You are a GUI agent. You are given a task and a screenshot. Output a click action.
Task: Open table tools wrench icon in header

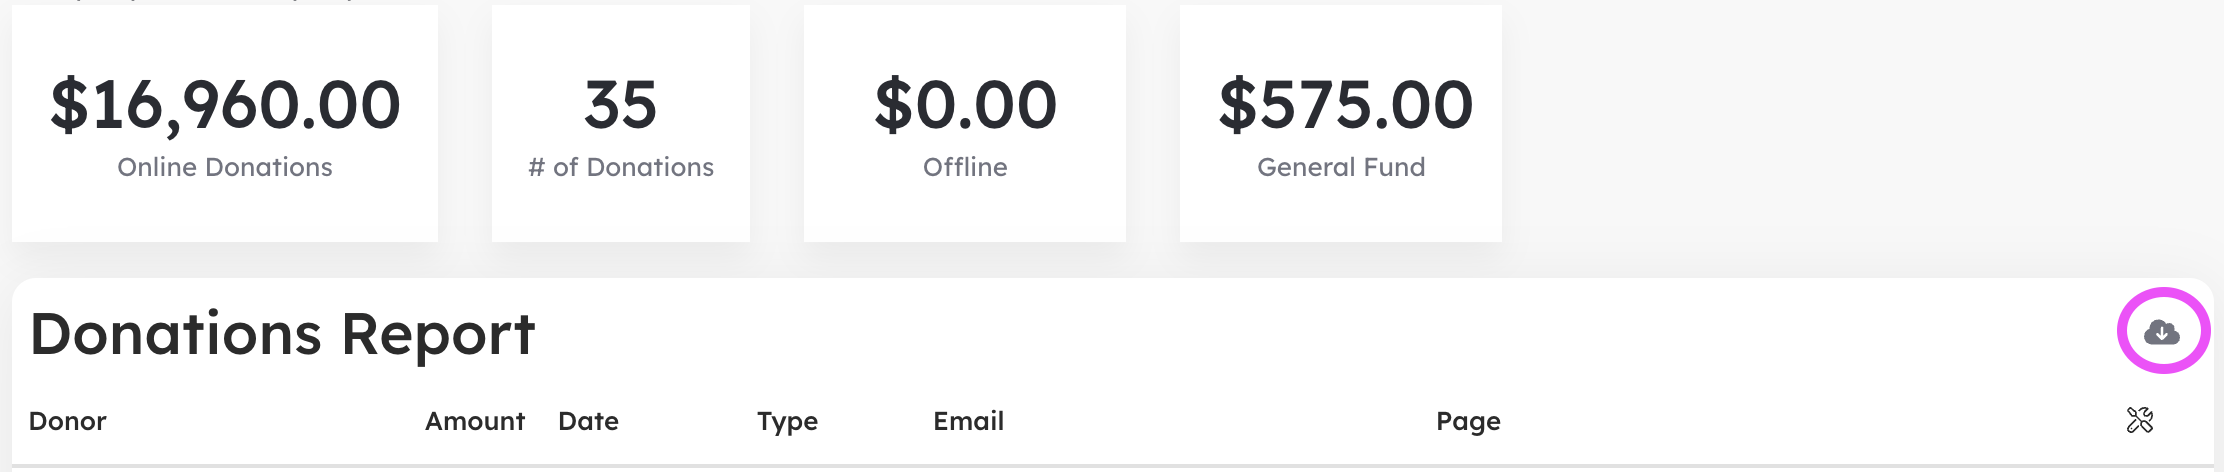coord(2140,420)
